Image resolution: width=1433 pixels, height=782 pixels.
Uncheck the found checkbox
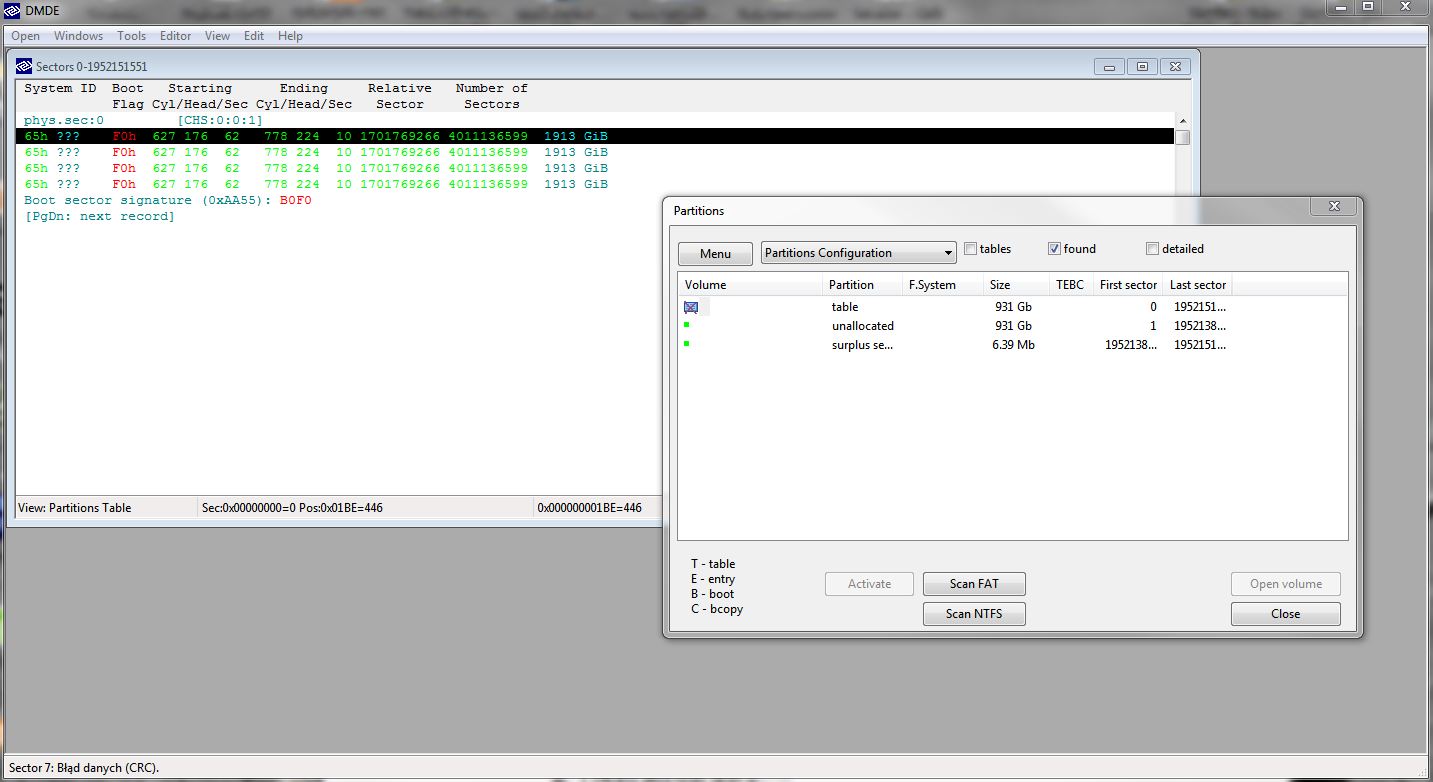1054,249
